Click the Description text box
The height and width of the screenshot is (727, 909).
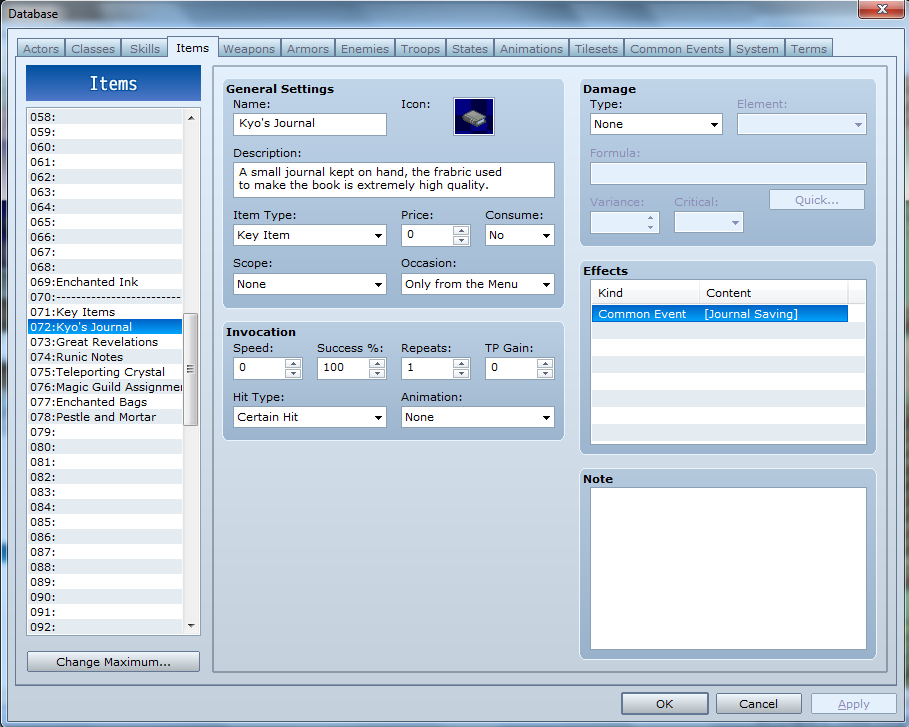(x=394, y=180)
